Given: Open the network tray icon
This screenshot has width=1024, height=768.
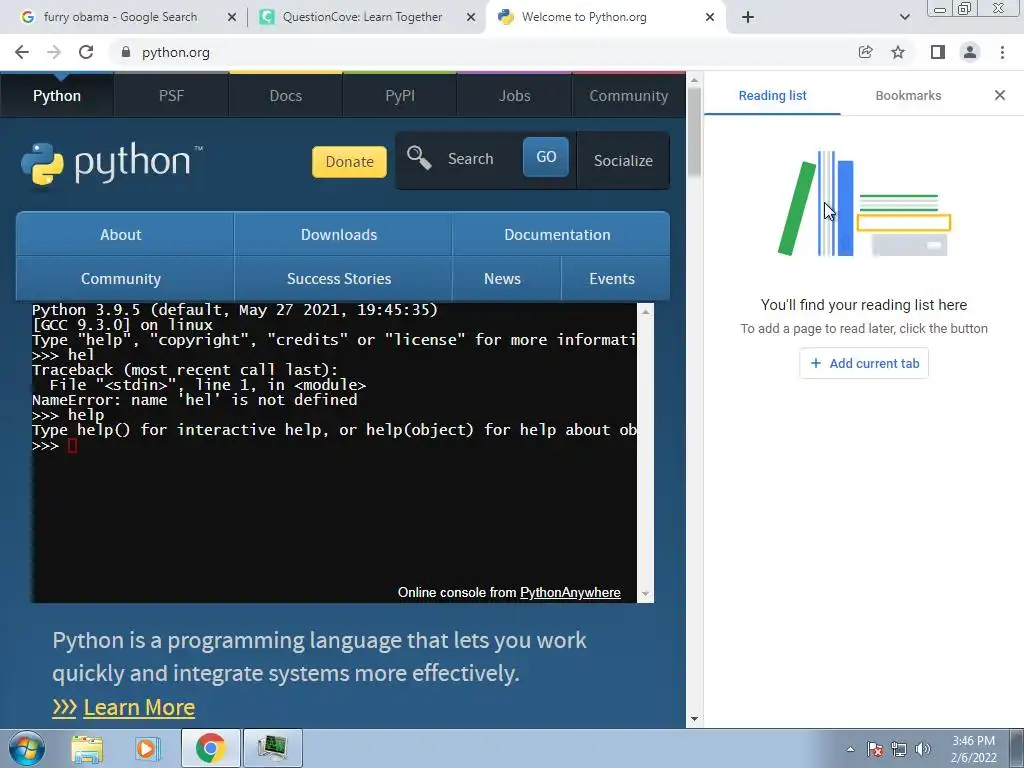Looking at the screenshot, I should tap(899, 749).
